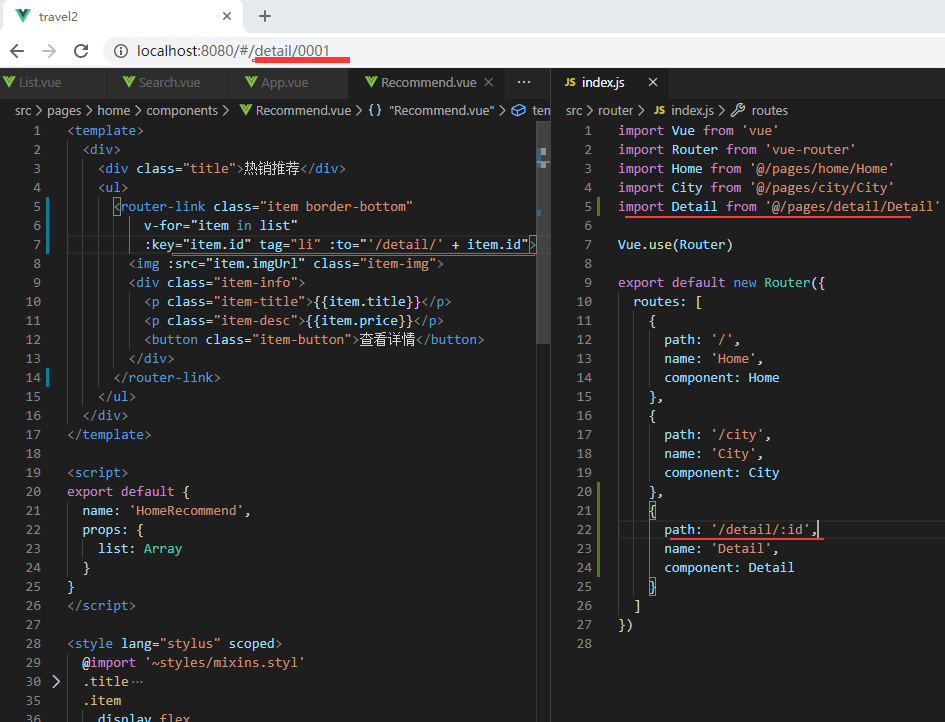Click the curly braces symbol icon in breadcrumb

[374, 110]
